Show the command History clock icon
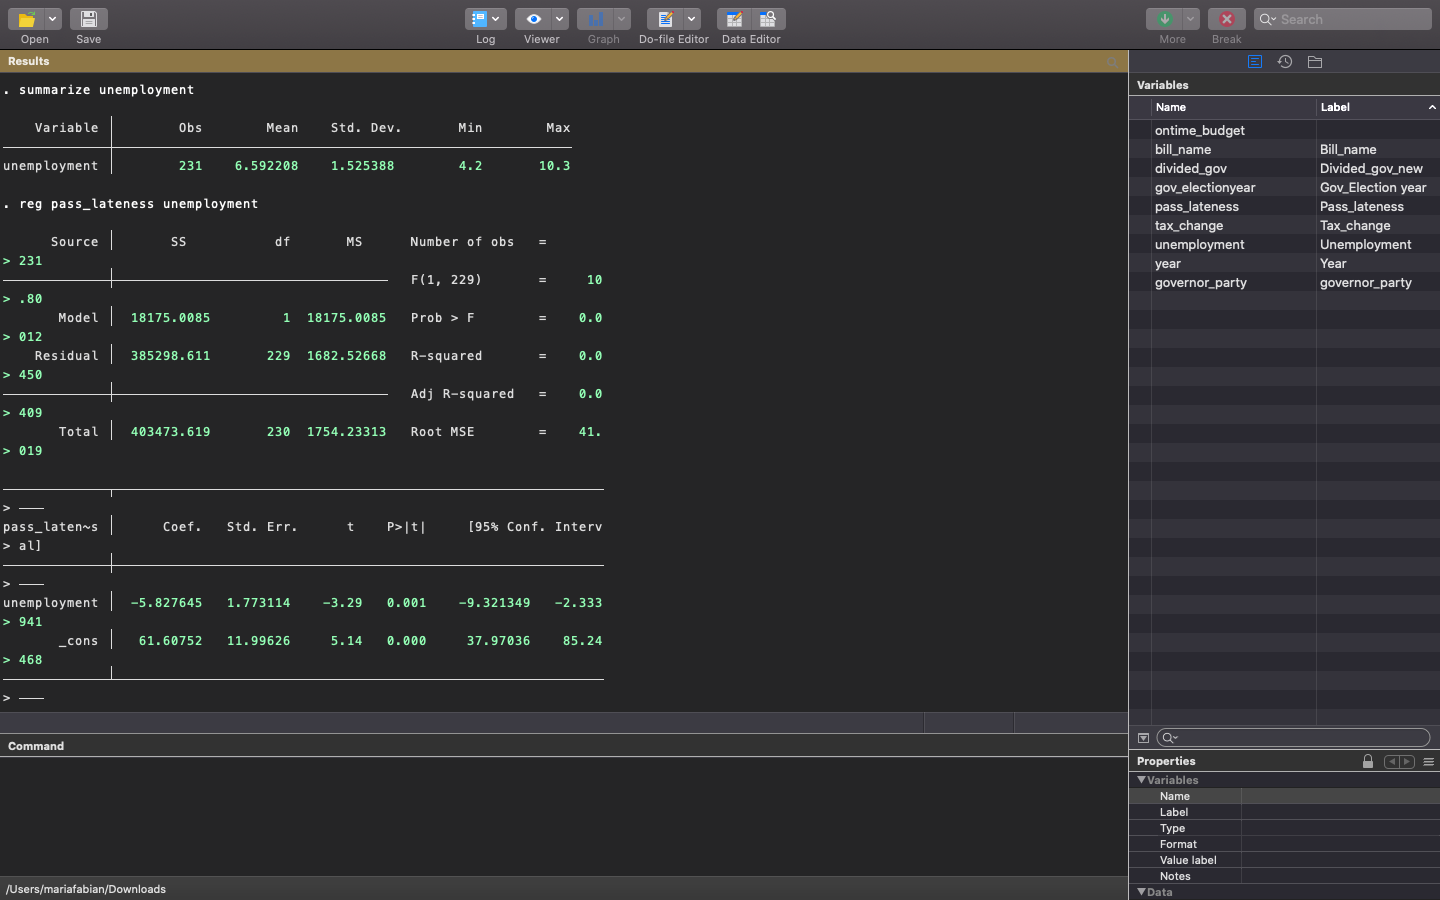This screenshot has width=1440, height=900. (x=1285, y=62)
